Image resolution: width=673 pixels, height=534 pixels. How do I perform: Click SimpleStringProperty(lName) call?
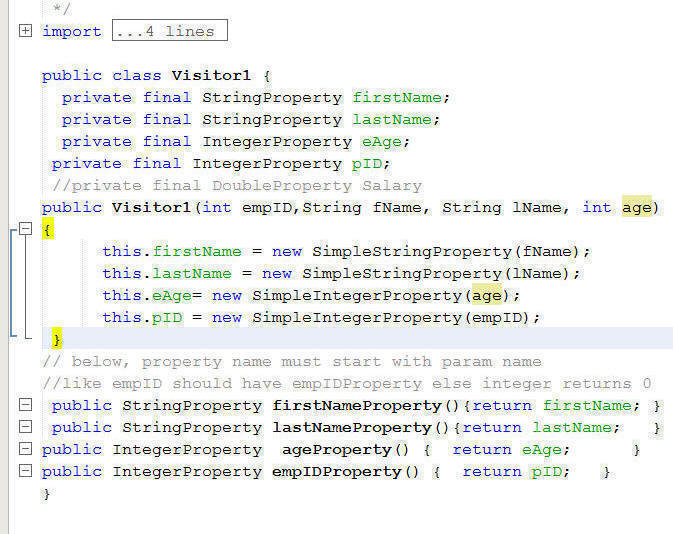click(x=436, y=273)
